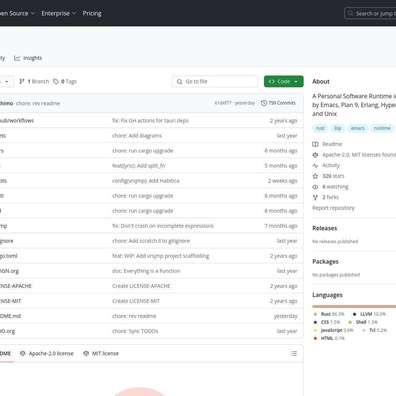This screenshot has height=396, width=396.
Task: Open commit config(vrsjmp): Add Habitica
Action: click(146, 181)
